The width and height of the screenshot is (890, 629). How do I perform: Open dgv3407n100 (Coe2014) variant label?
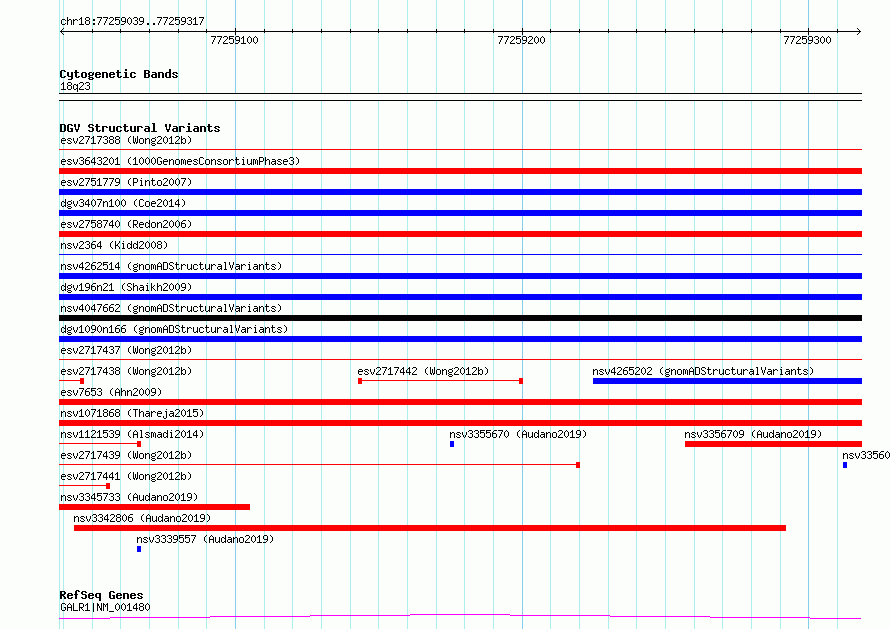point(123,203)
